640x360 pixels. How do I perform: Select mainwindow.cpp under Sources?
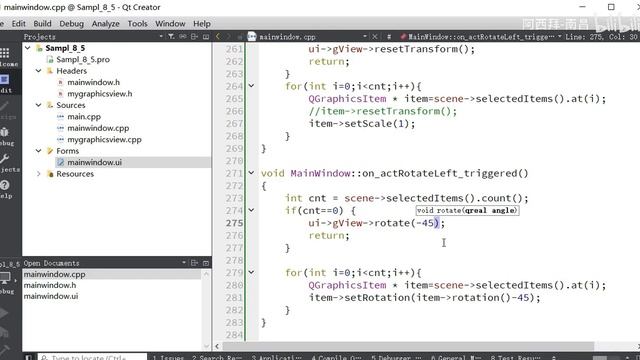(98, 128)
